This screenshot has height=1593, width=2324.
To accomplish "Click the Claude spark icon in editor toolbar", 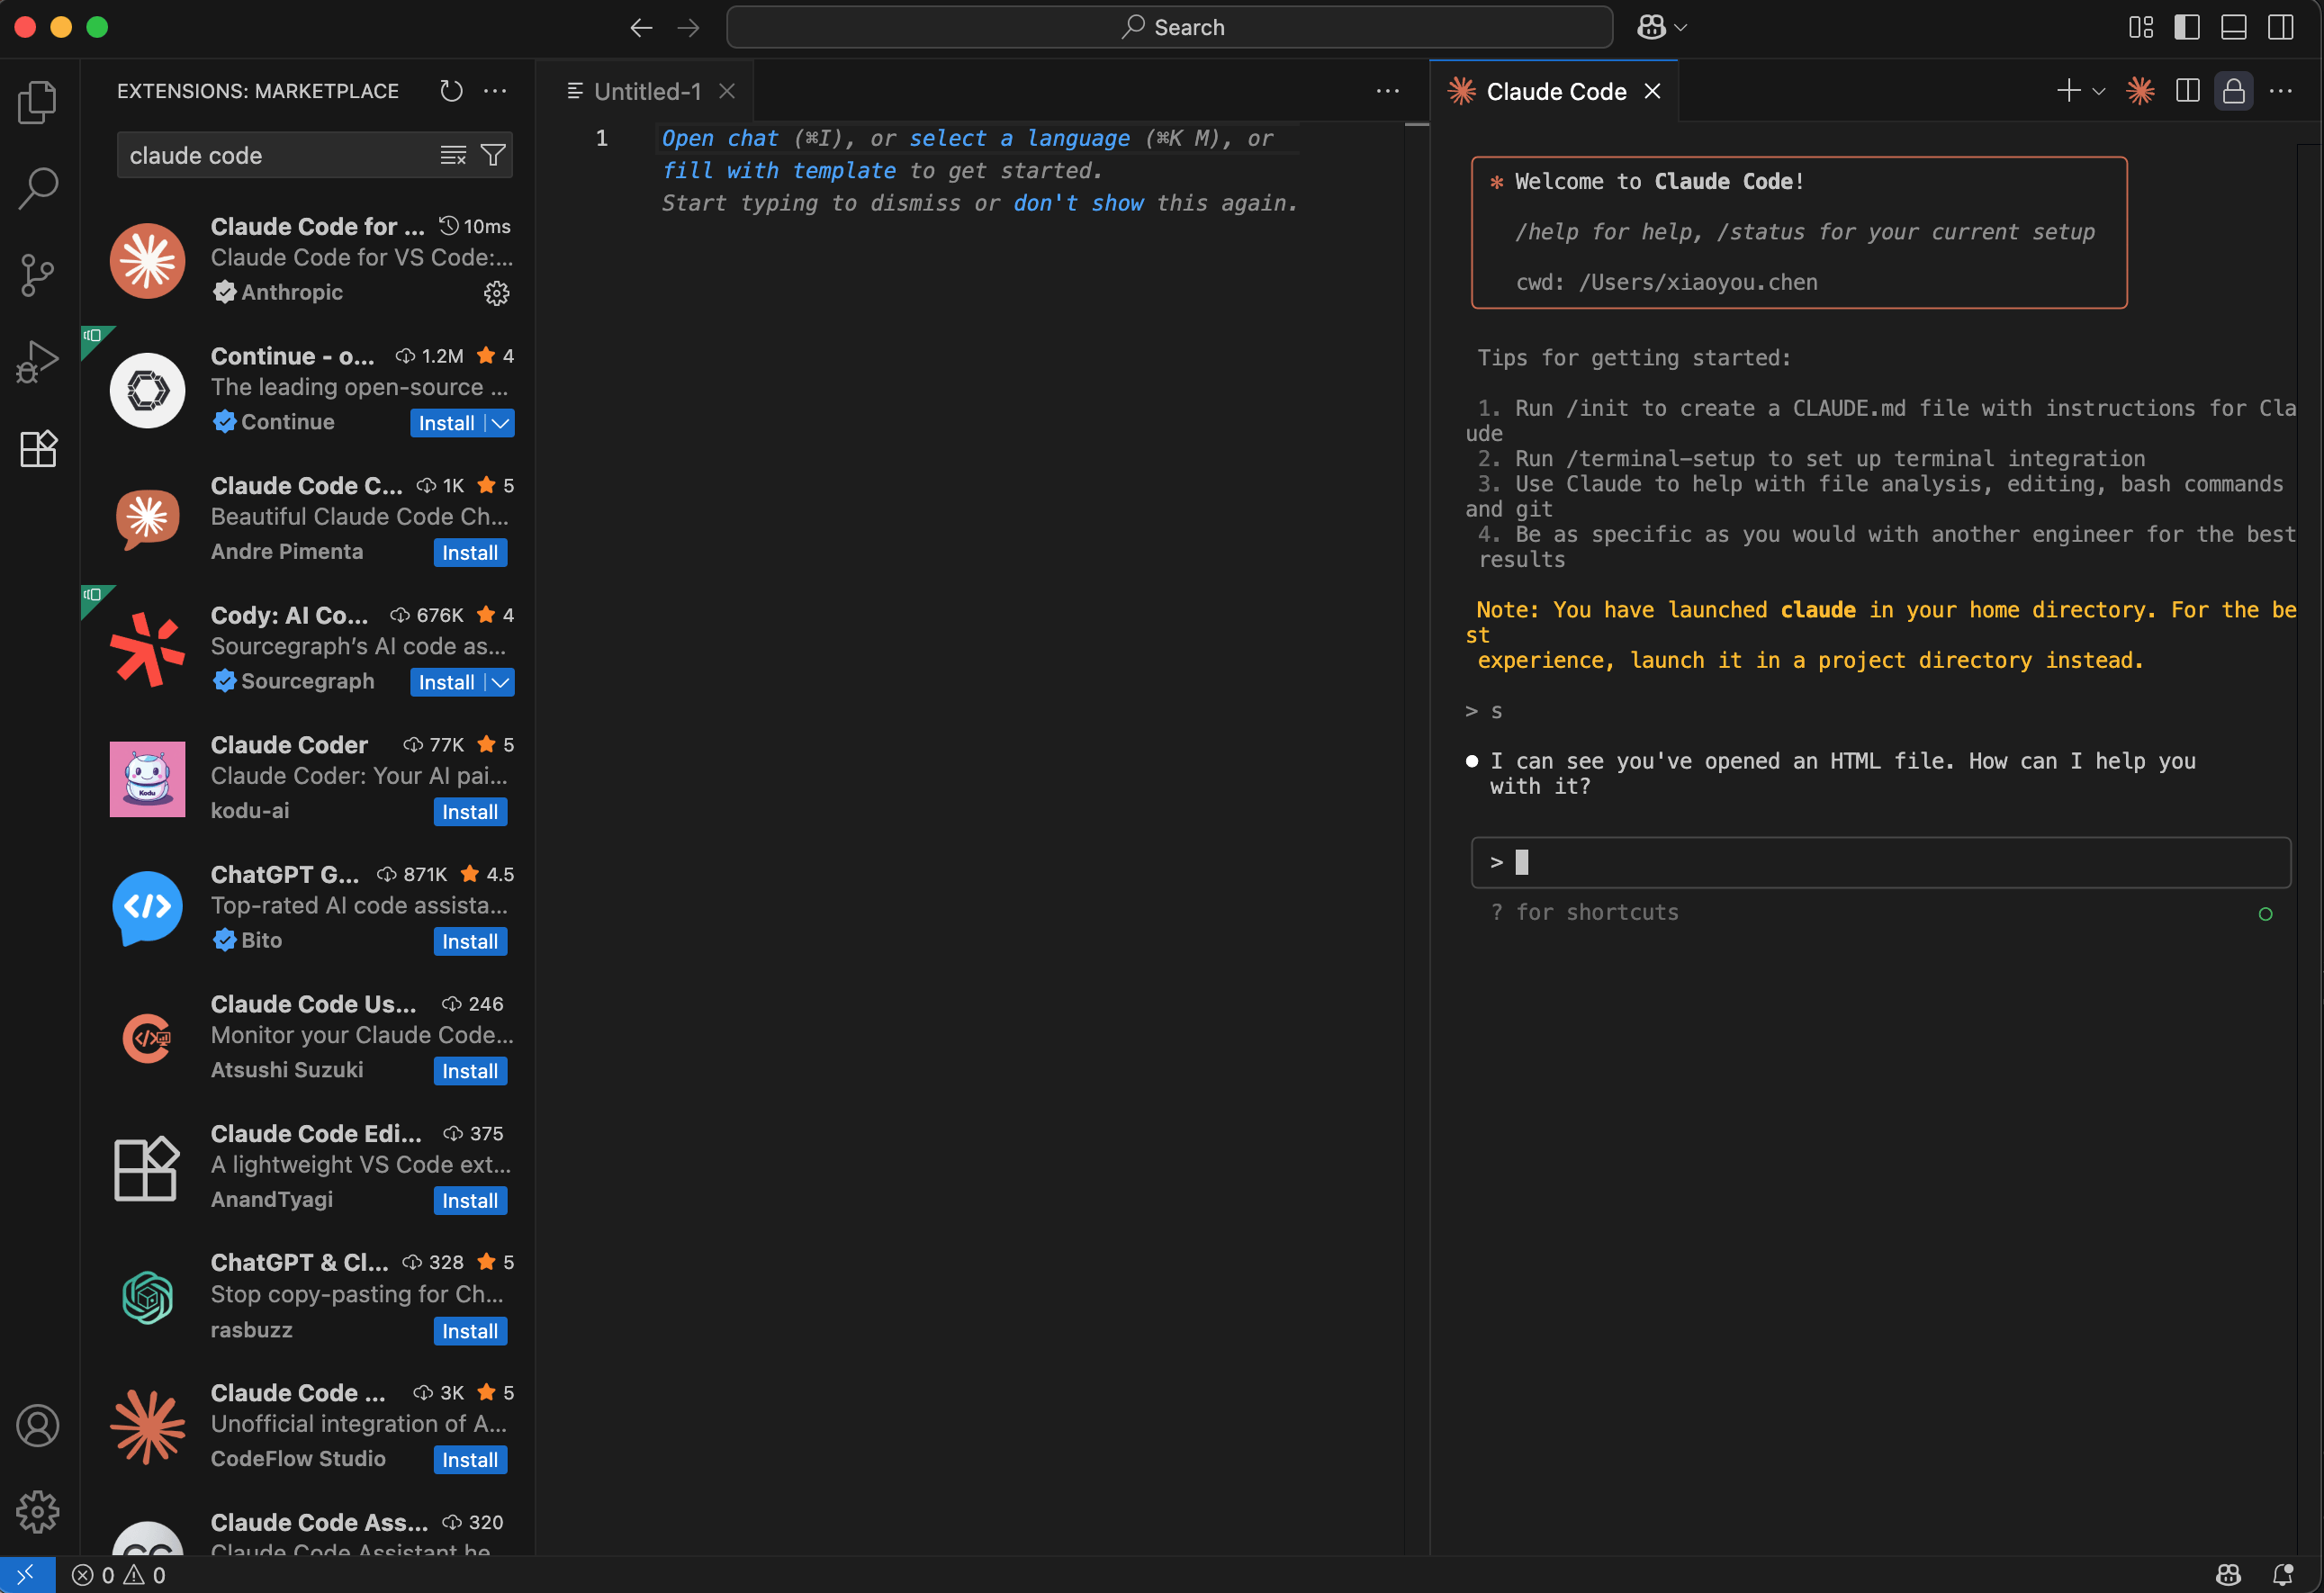I will tap(2140, 91).
